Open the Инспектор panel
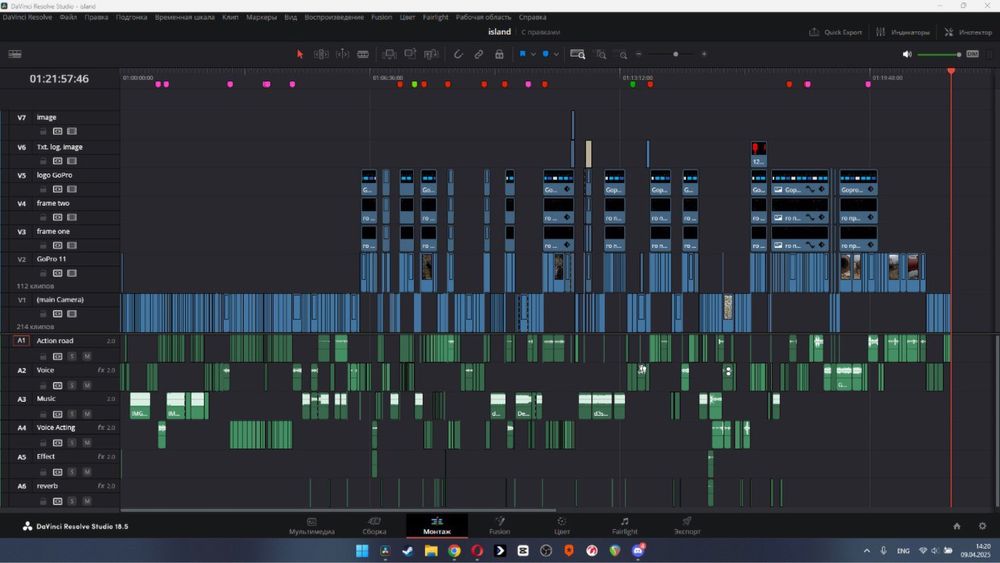This screenshot has height=563, width=1000. coord(968,32)
